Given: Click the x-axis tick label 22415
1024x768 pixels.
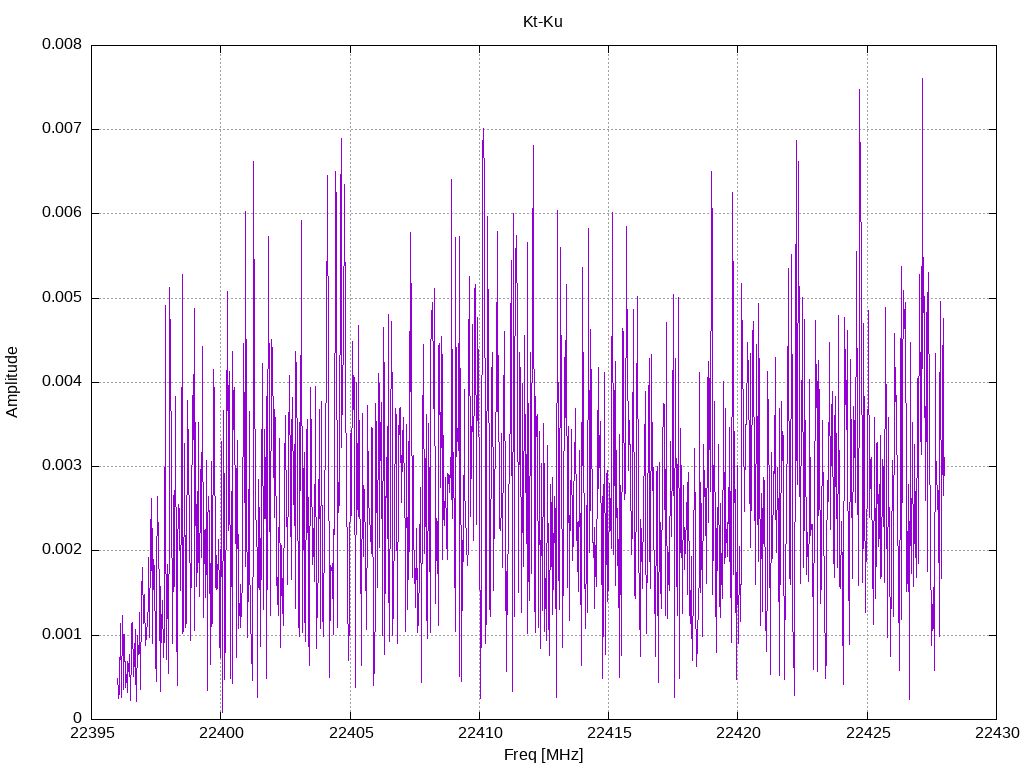Looking at the screenshot, I should click(609, 733).
